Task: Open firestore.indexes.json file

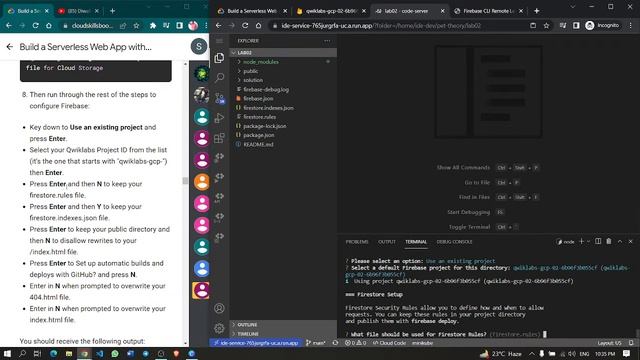Action: click(x=268, y=108)
